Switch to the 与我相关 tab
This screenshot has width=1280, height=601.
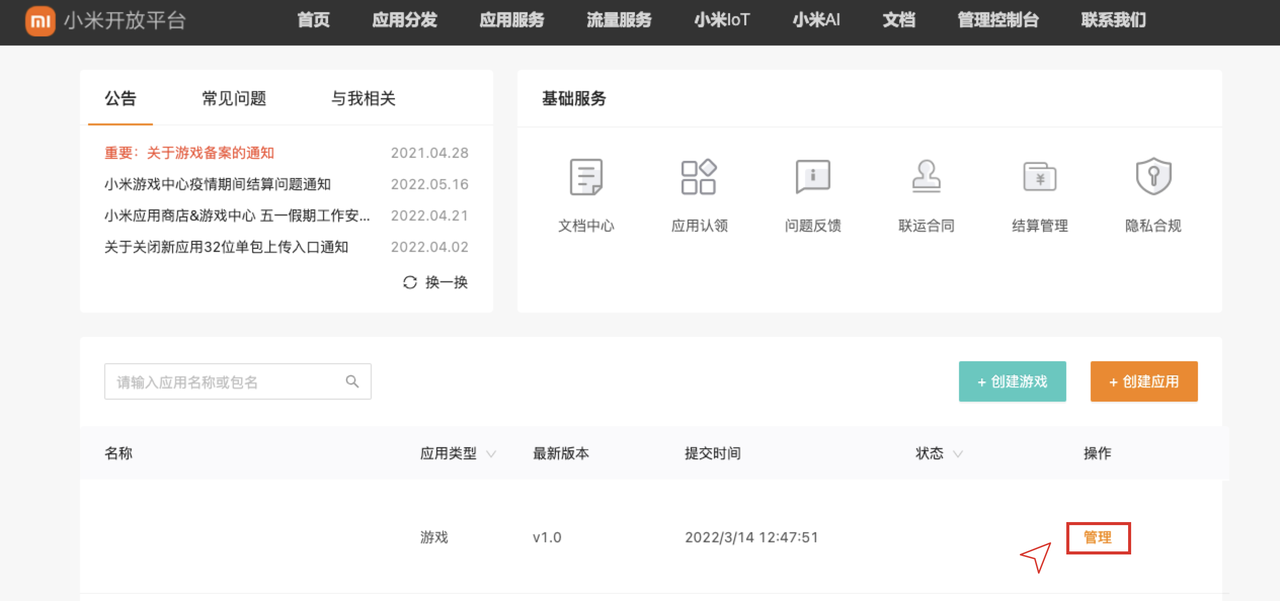tap(363, 98)
